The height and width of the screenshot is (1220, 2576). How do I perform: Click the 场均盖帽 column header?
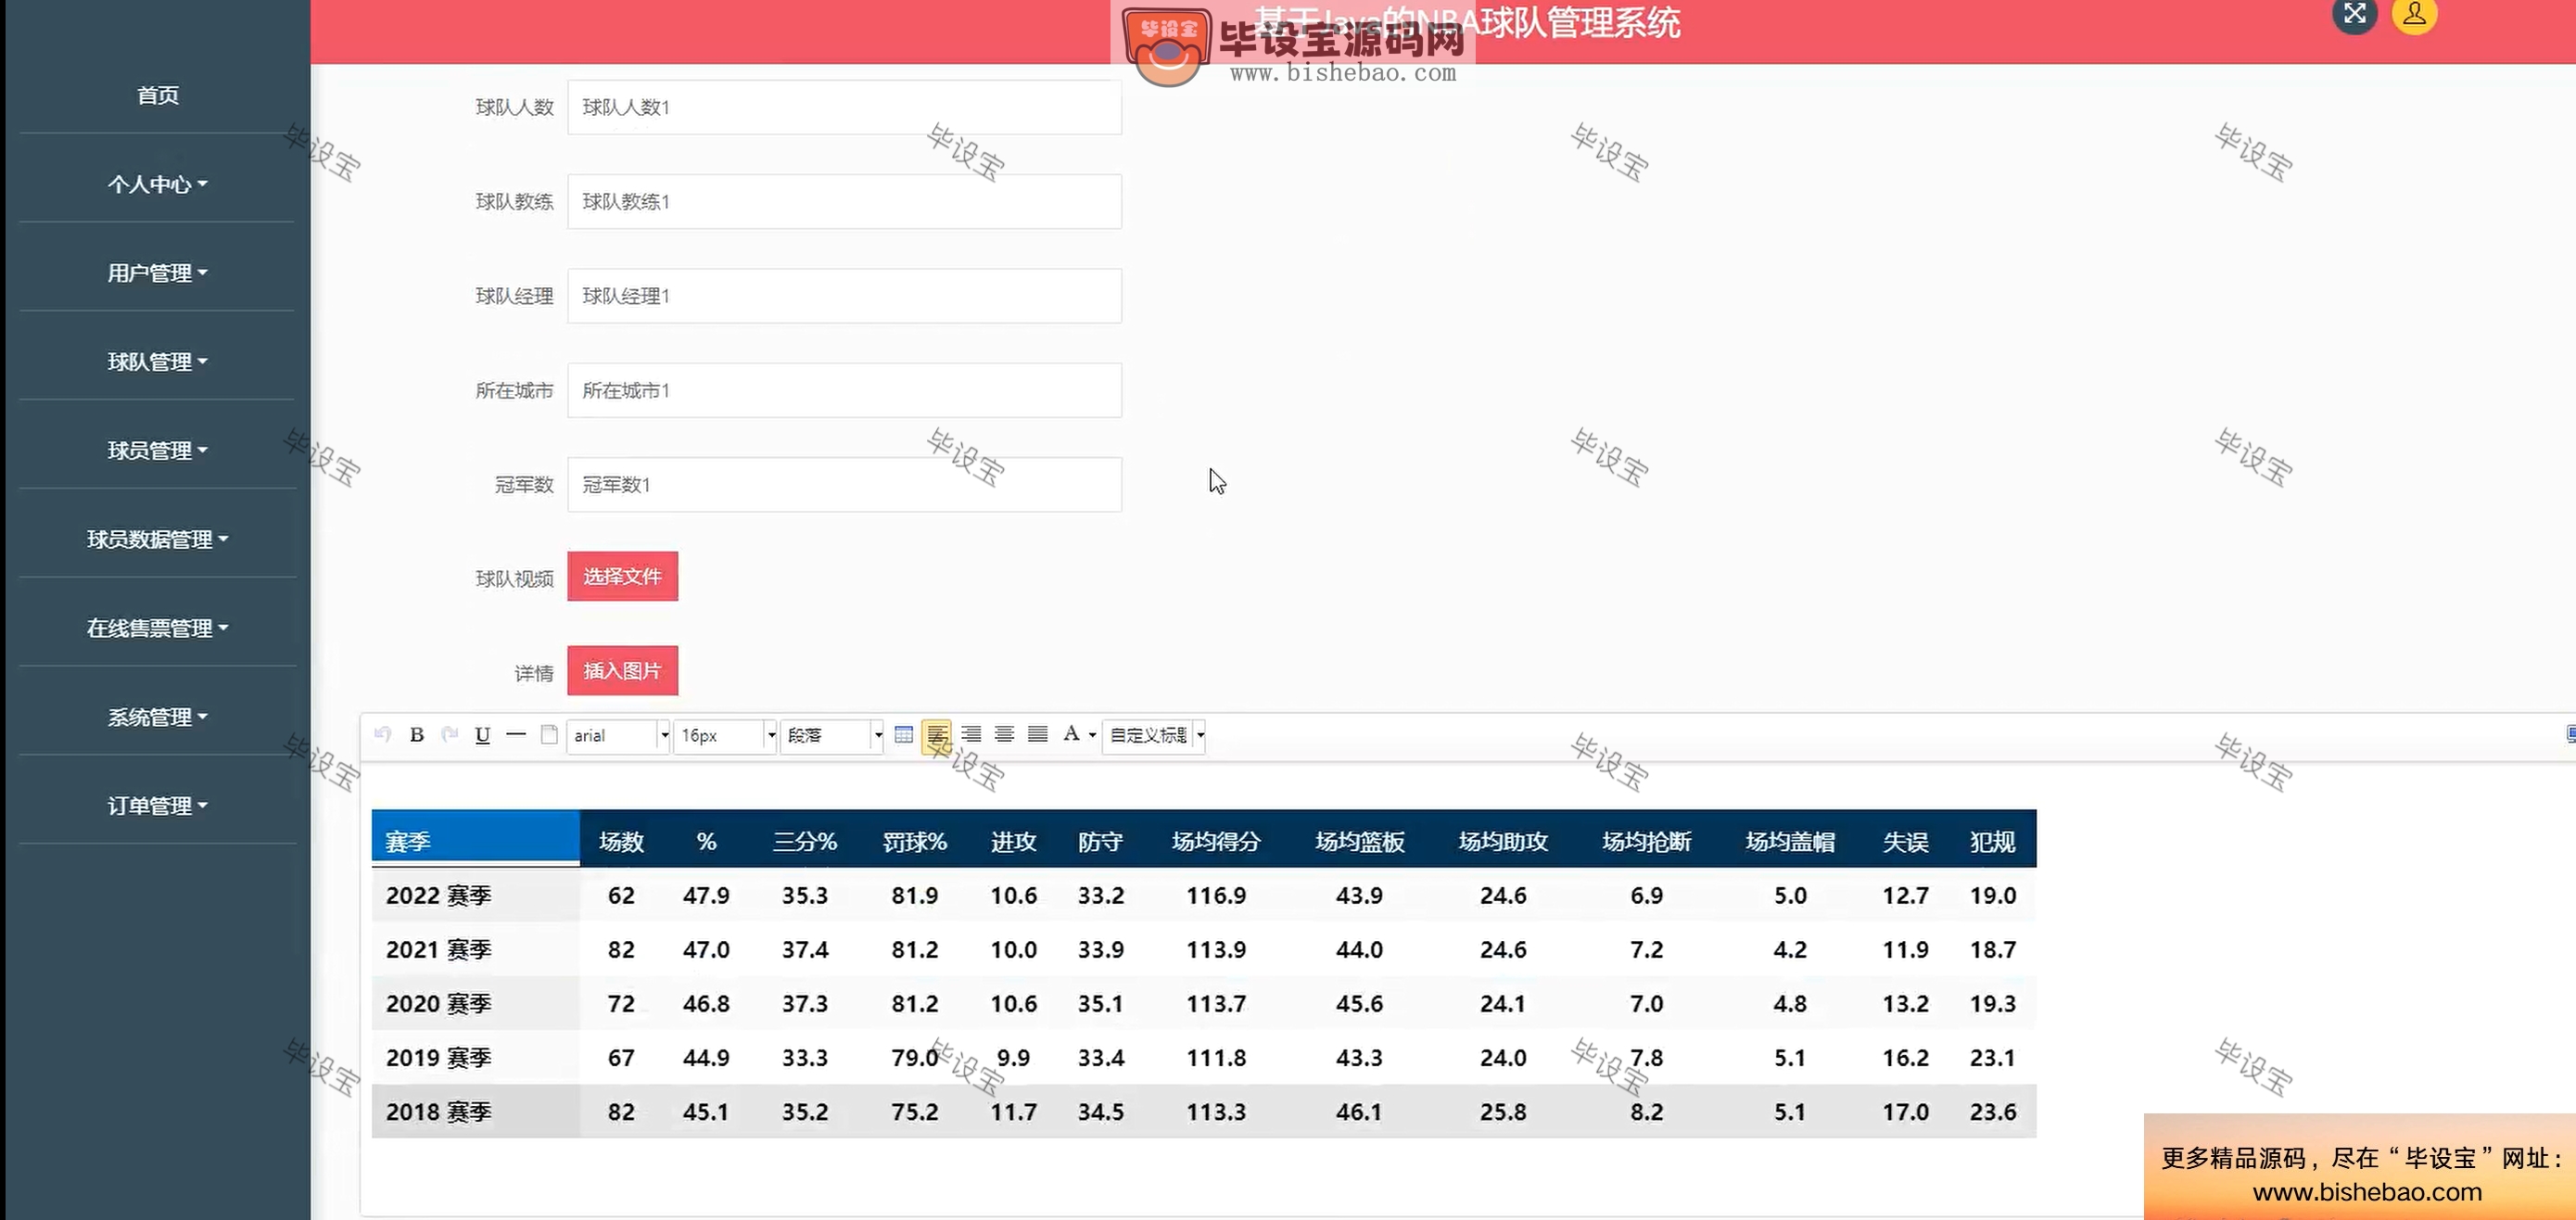coord(1790,842)
